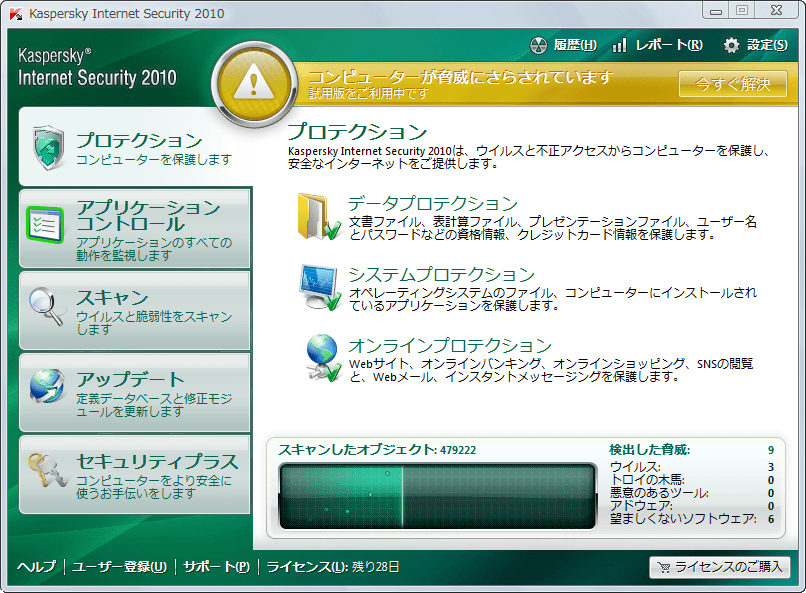Click the radiation History icon
The height and width of the screenshot is (593, 806).
click(x=538, y=46)
